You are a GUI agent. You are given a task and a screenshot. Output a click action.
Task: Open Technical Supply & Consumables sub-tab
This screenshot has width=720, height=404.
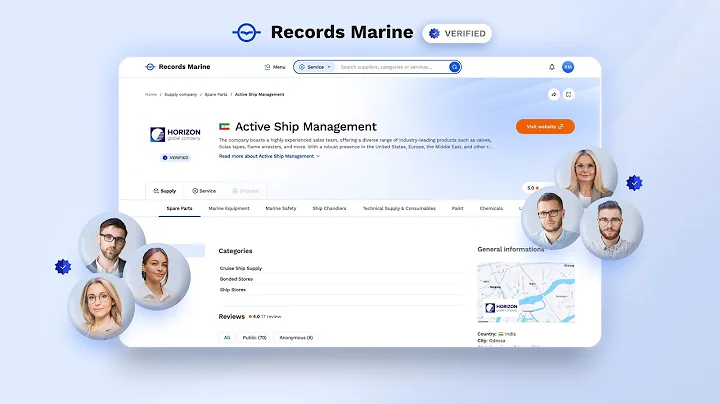click(399, 208)
